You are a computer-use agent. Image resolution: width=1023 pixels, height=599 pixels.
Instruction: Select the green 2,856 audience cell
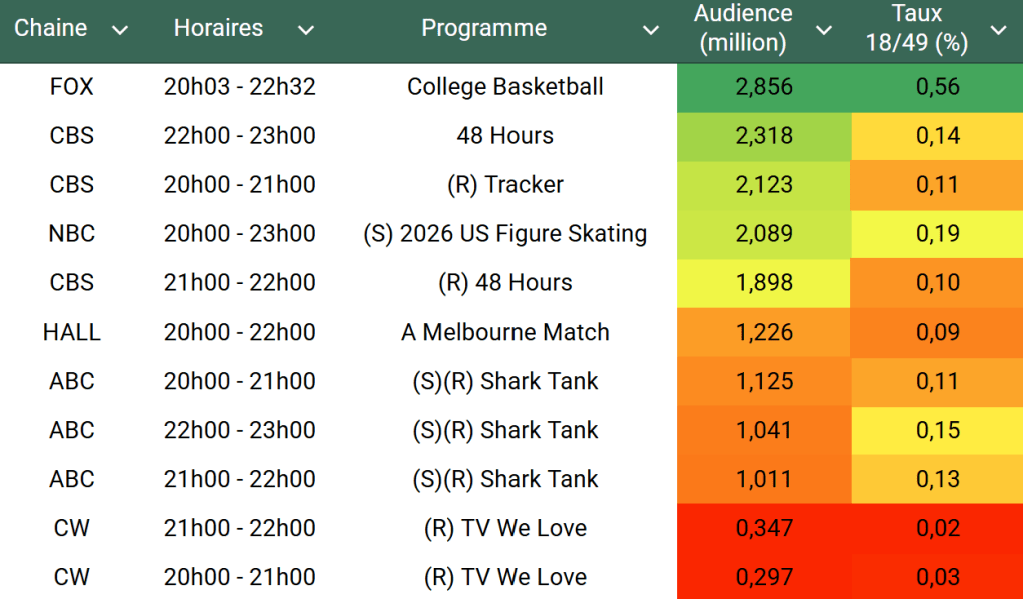pyautogui.click(x=764, y=87)
